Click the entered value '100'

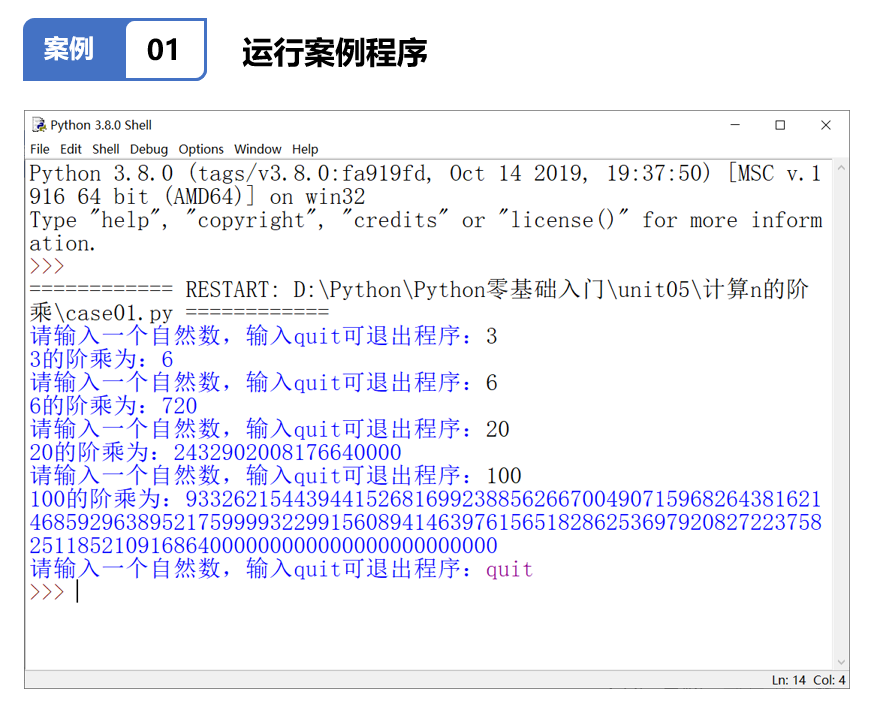click(504, 476)
